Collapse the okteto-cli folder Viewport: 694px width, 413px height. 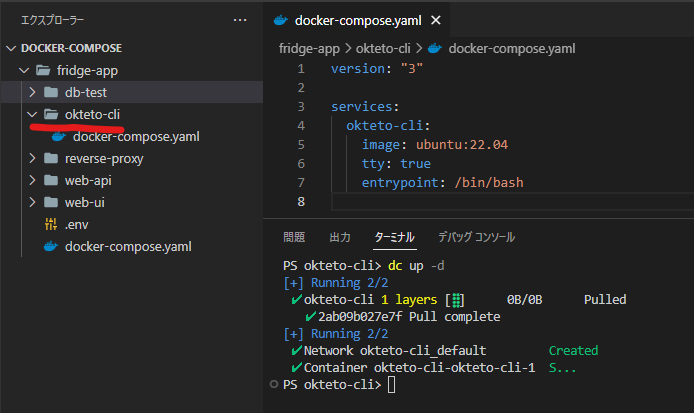(x=31, y=114)
